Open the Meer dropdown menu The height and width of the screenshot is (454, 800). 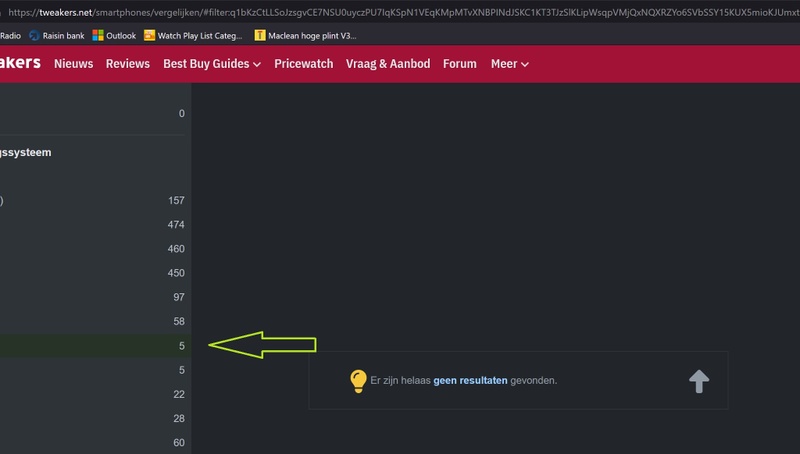509,64
